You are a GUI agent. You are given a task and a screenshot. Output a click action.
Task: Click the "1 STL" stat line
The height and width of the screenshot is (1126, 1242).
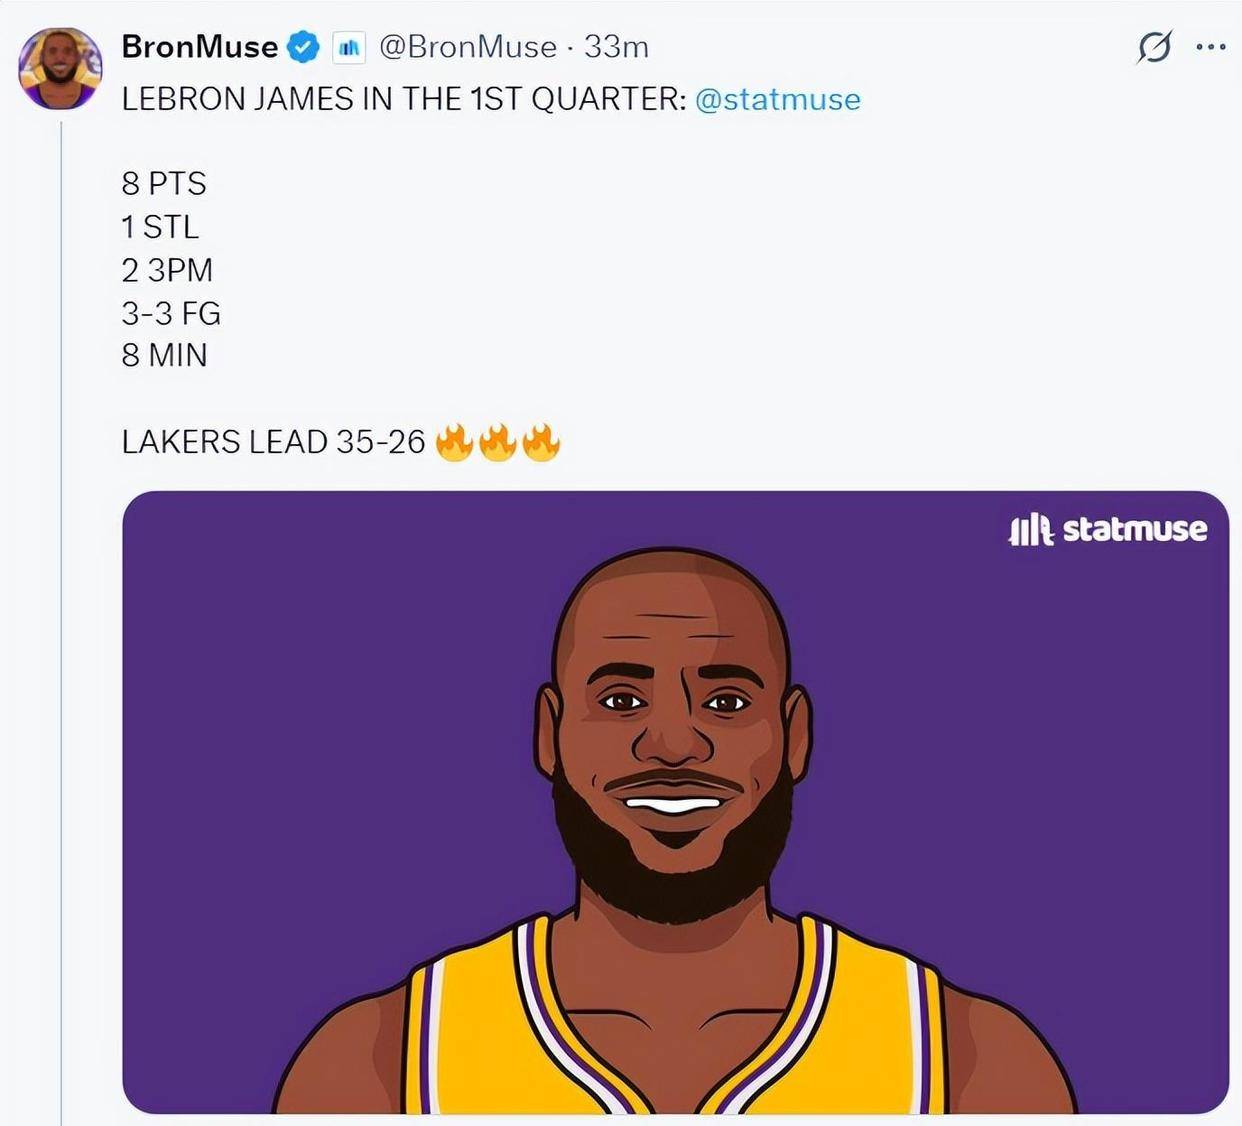[x=160, y=227]
